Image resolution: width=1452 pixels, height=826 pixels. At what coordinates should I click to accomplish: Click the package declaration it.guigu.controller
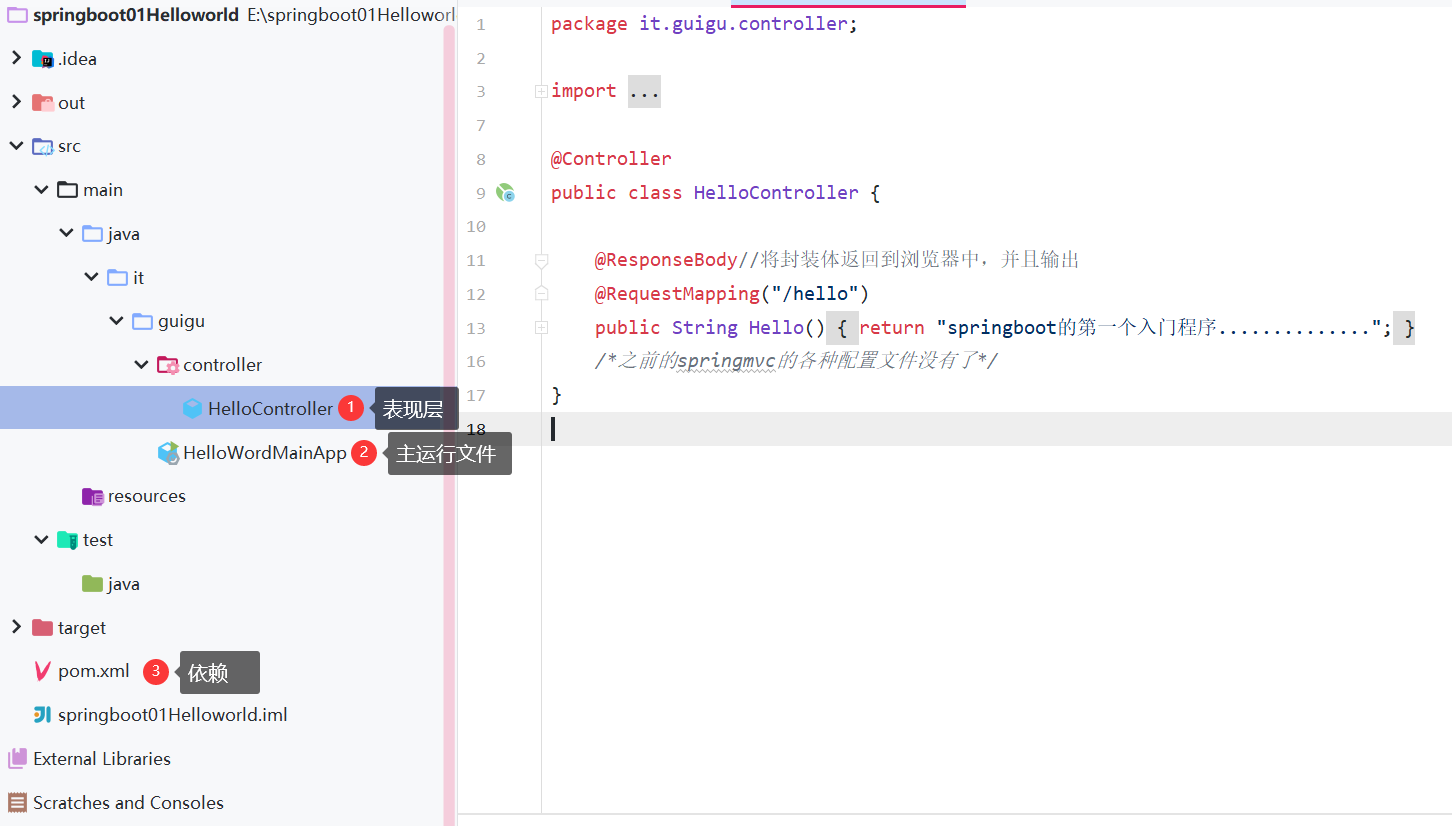[743, 24]
